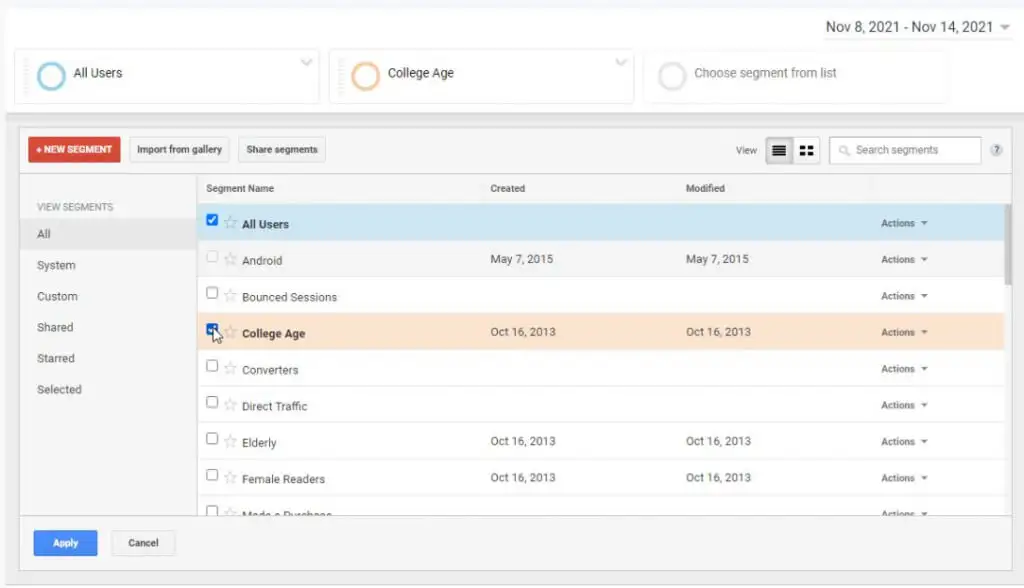Click the Elderly segment name
The height and width of the screenshot is (588, 1024).
259,443
